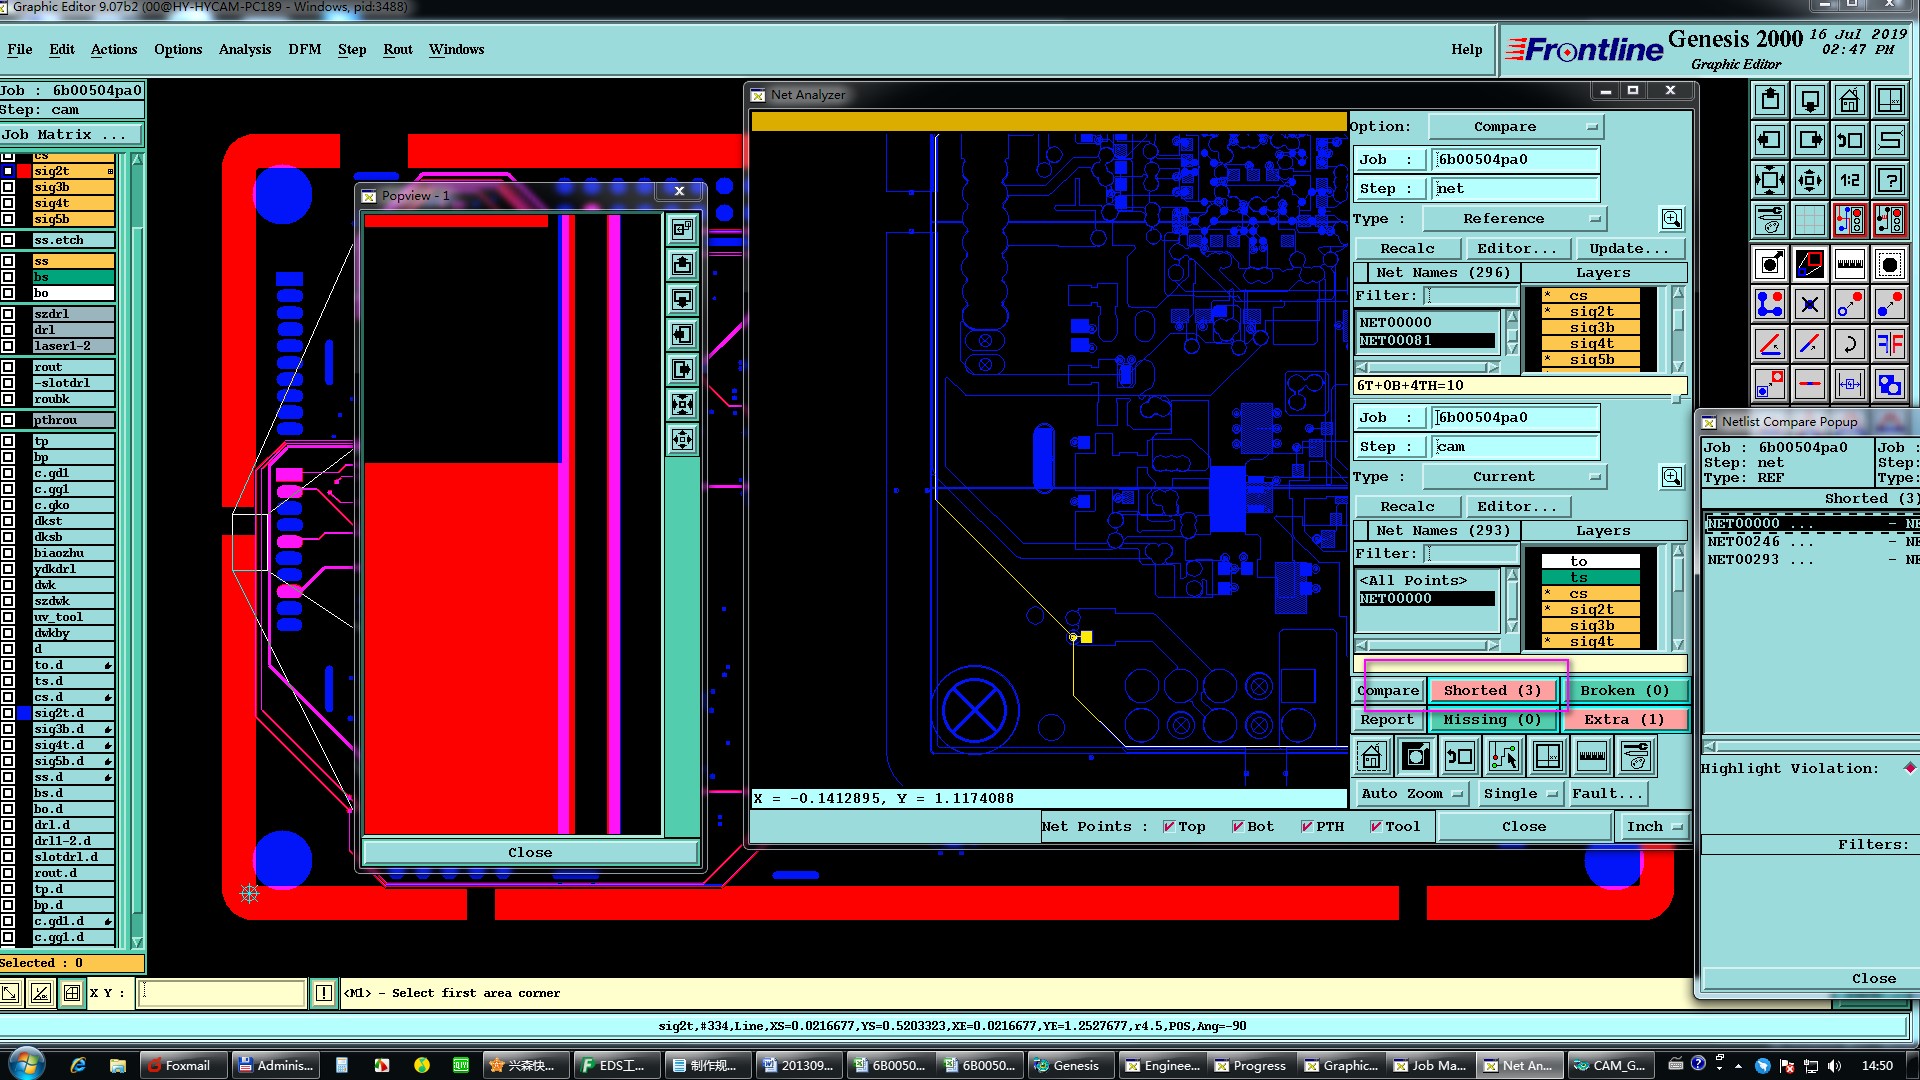This screenshot has width=1920, height=1080.
Task: Uncheck the Bot net points checkbox
Action: pos(1238,827)
